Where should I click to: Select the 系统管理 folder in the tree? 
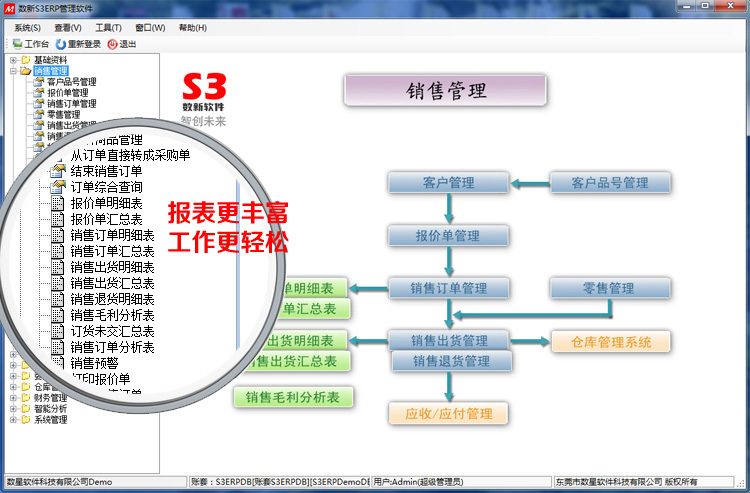point(50,420)
